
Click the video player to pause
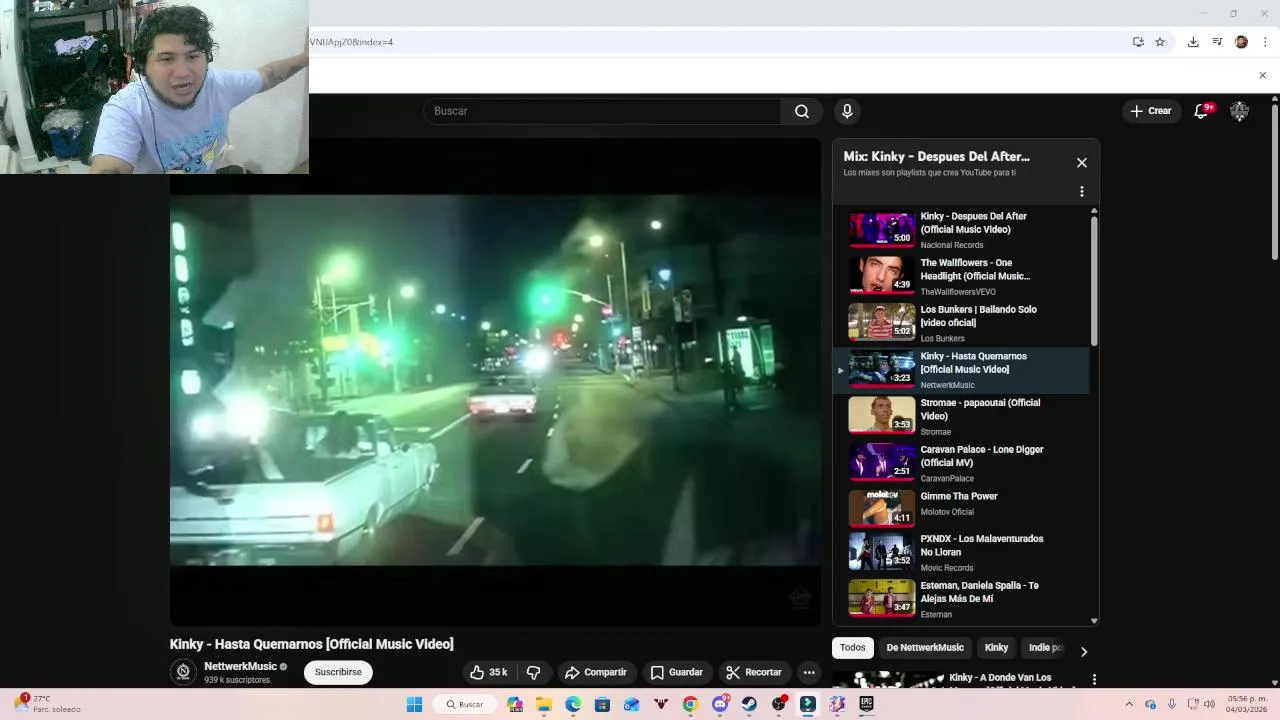point(495,381)
